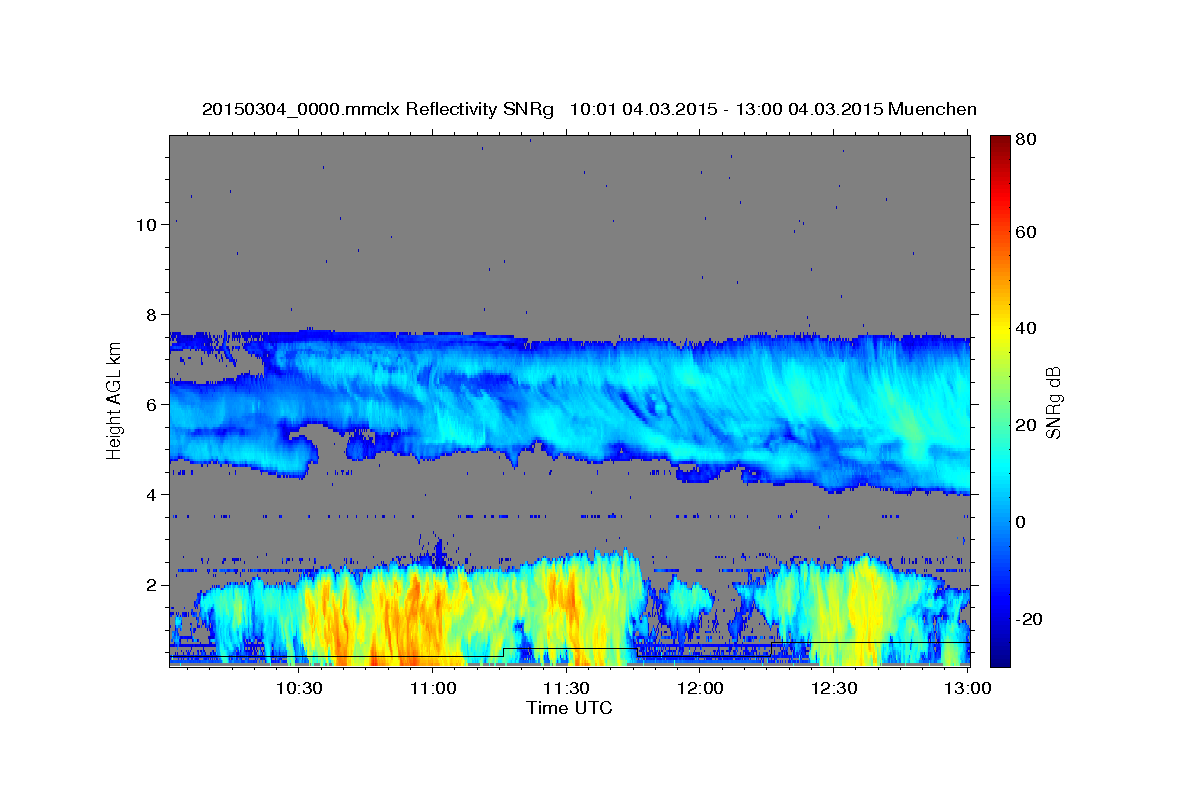Screen dimensions: 1200x800
Task: Click the 'SNRg dB' colorbar label
Action: (1052, 403)
